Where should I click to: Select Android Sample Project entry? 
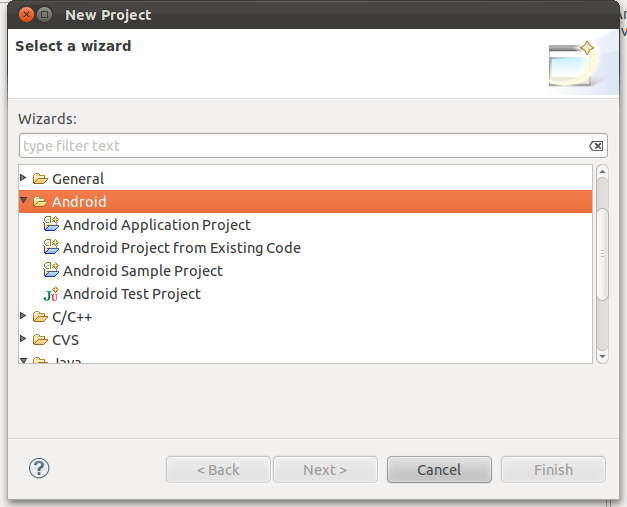142,271
